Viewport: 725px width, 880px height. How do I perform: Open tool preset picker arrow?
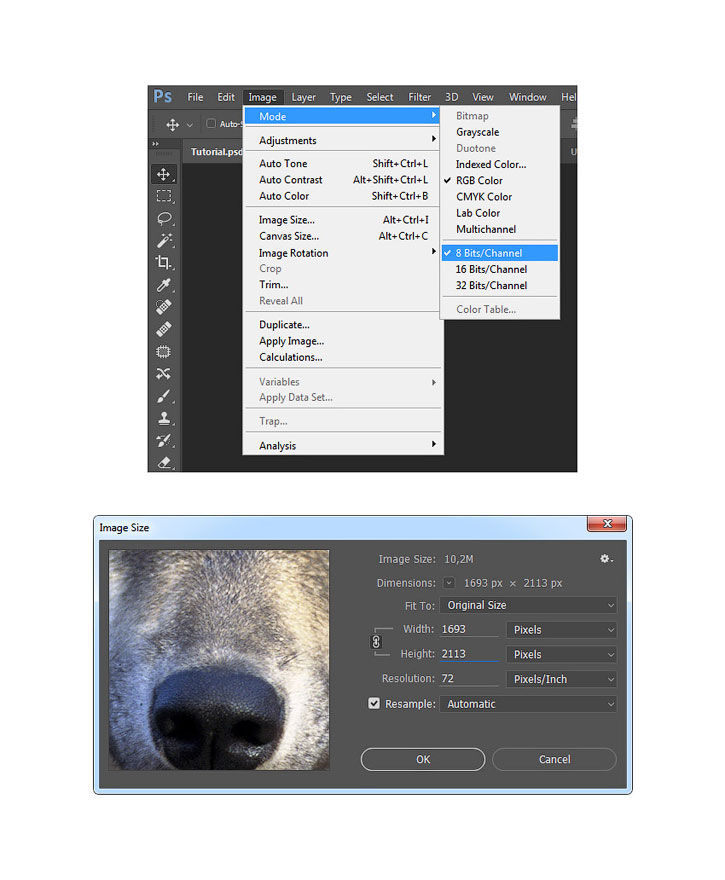[x=190, y=125]
